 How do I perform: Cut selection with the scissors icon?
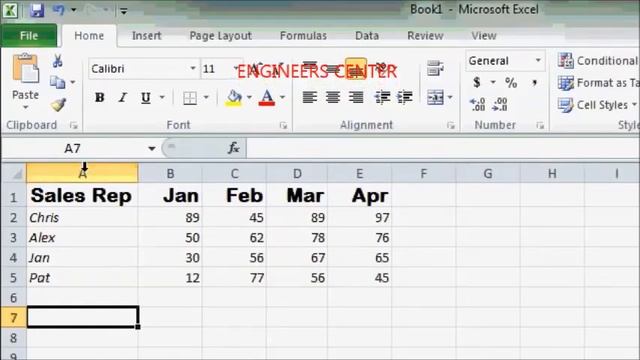[x=58, y=61]
